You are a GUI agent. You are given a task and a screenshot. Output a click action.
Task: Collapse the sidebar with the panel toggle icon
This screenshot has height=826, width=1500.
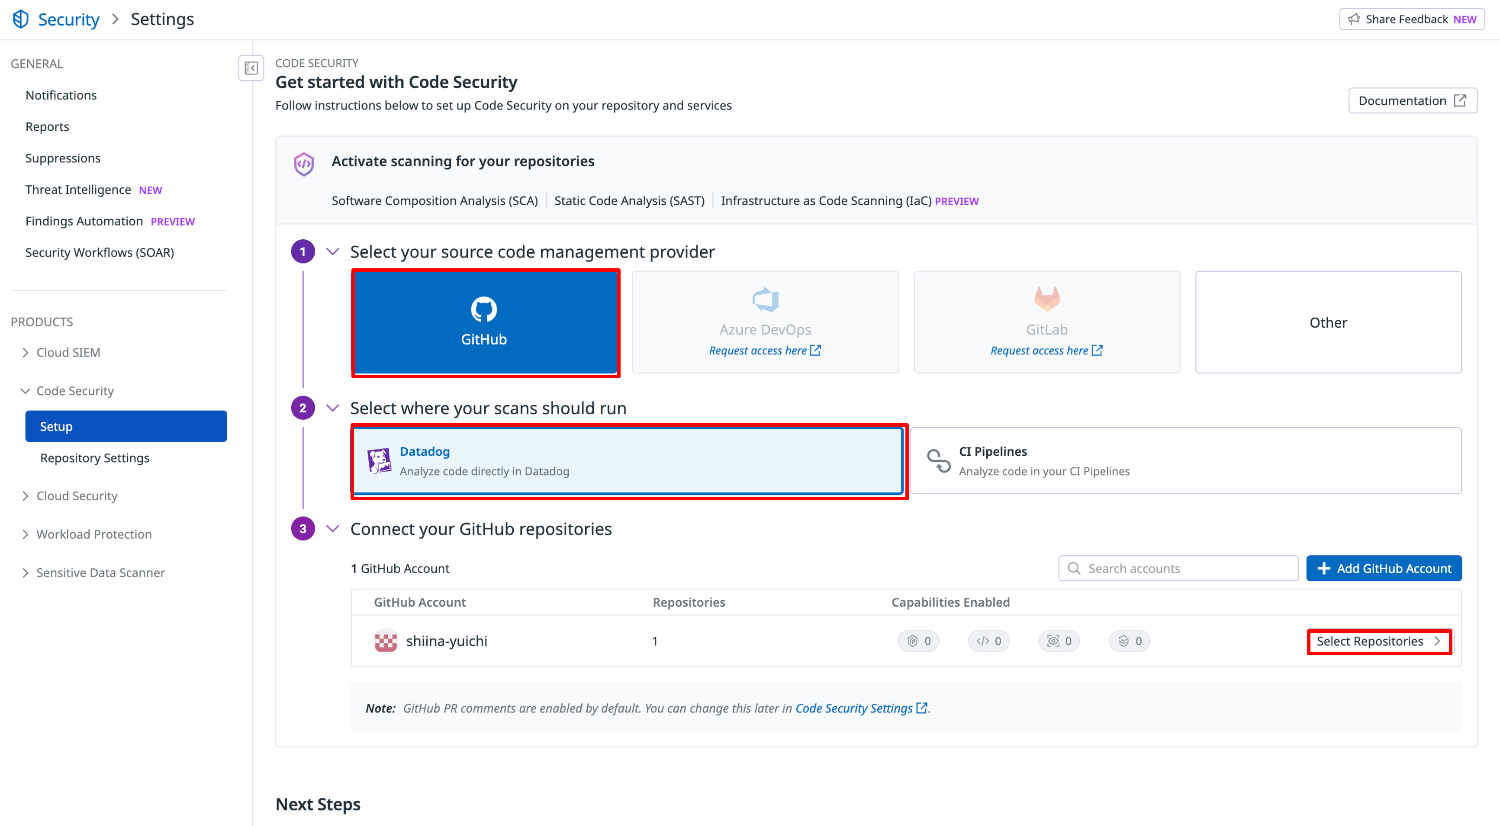(251, 68)
